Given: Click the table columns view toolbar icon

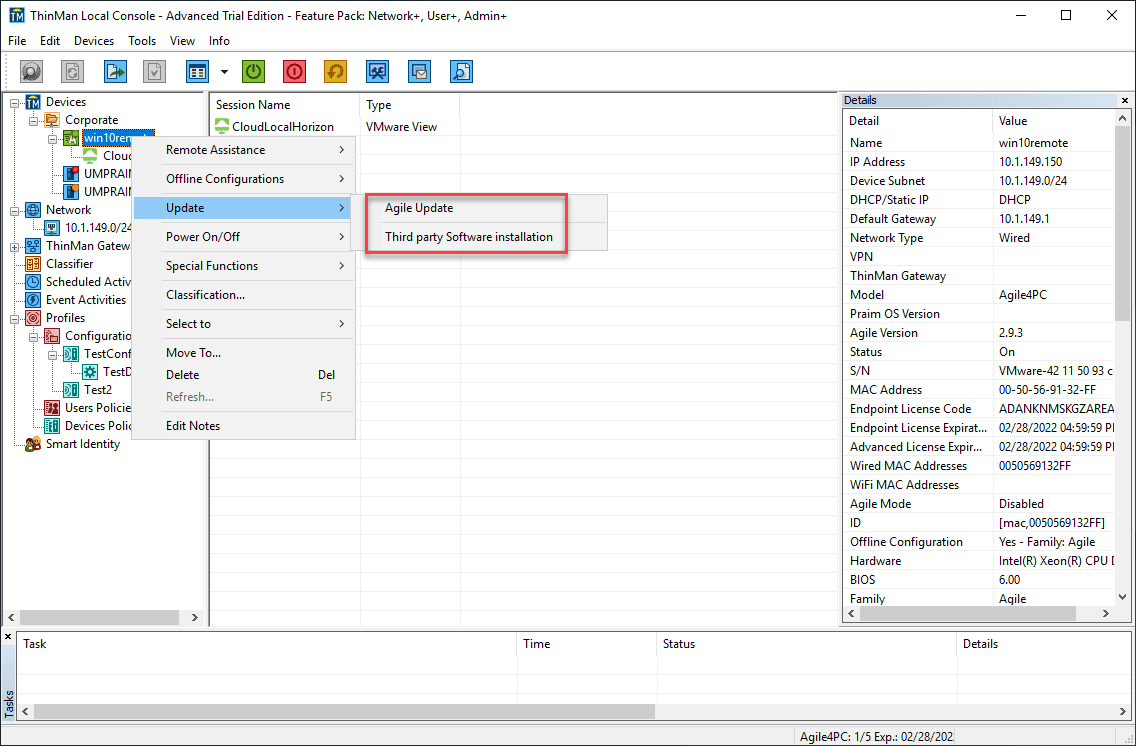Looking at the screenshot, I should pos(198,71).
